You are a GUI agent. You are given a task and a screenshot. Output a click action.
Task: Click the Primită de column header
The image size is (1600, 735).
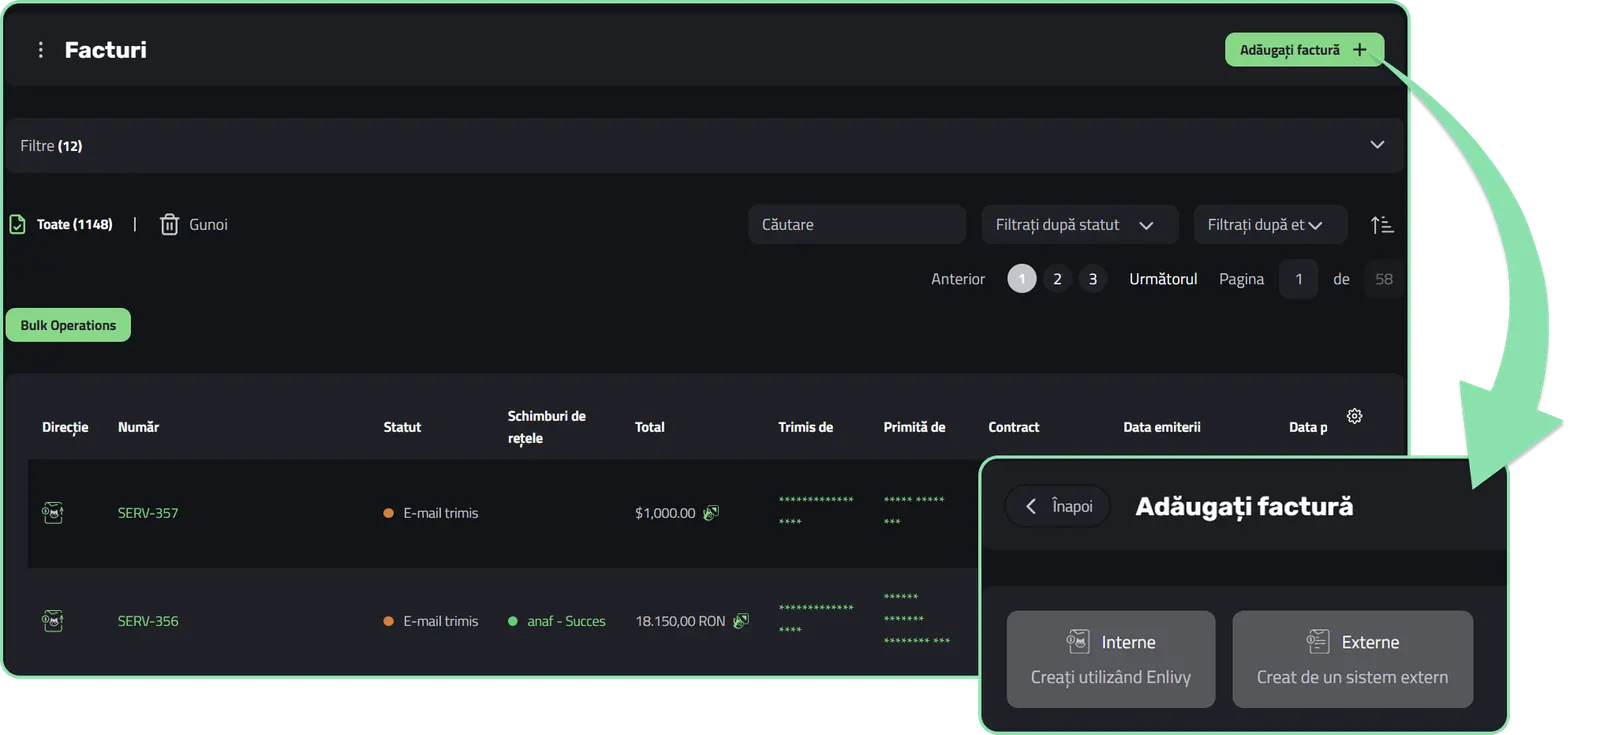[914, 427]
